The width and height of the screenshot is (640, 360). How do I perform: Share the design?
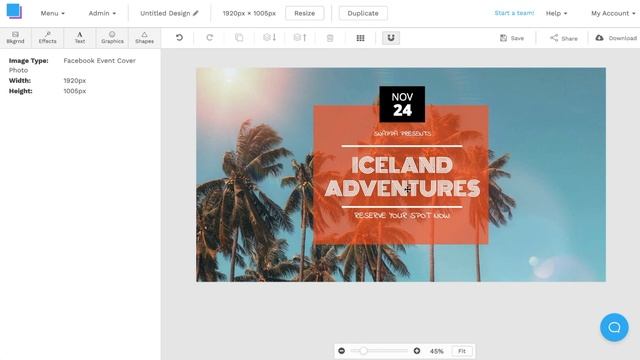pyautogui.click(x=564, y=38)
